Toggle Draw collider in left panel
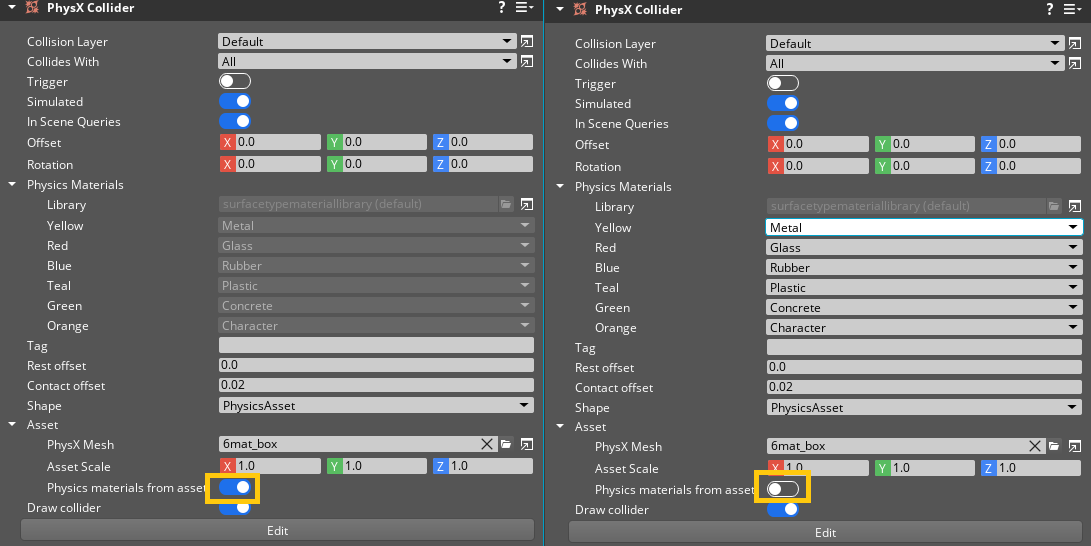This screenshot has height=546, width=1091. coord(235,508)
